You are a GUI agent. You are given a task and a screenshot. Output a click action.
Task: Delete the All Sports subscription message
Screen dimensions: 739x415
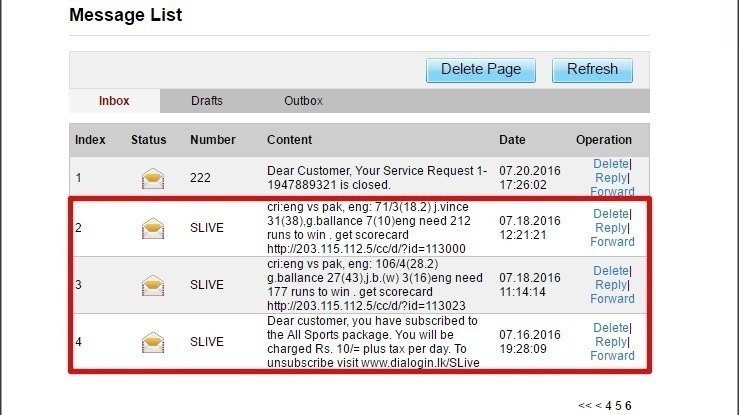[x=610, y=328]
